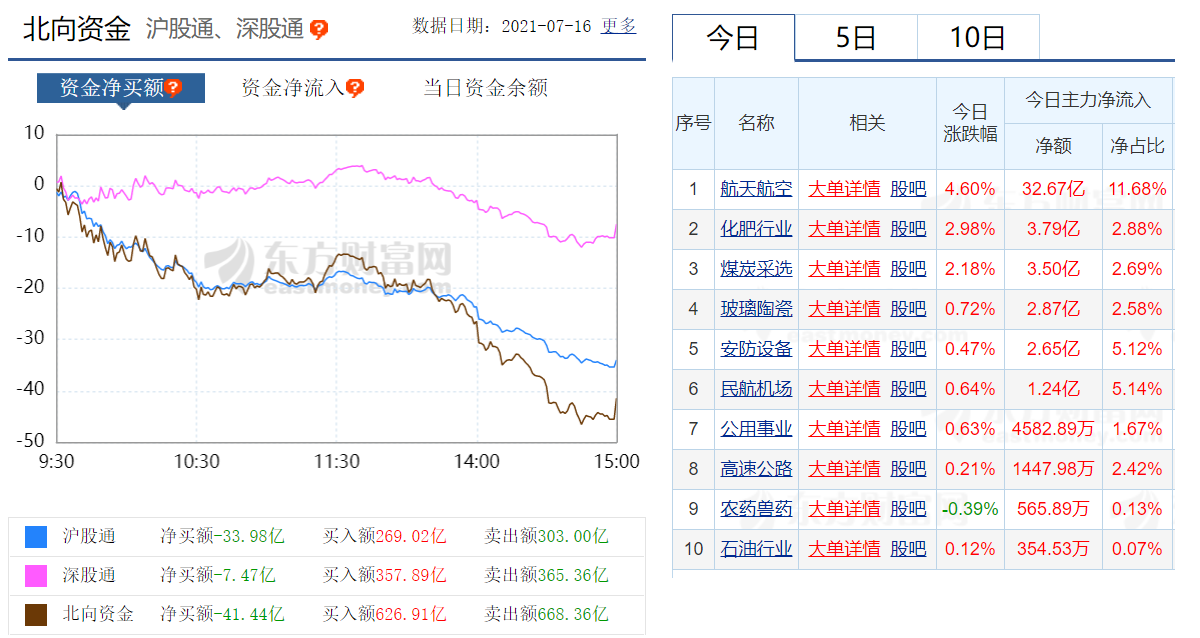Open the help icon next to 资金净流入
1200x638 pixels.
pyautogui.click(x=355, y=87)
